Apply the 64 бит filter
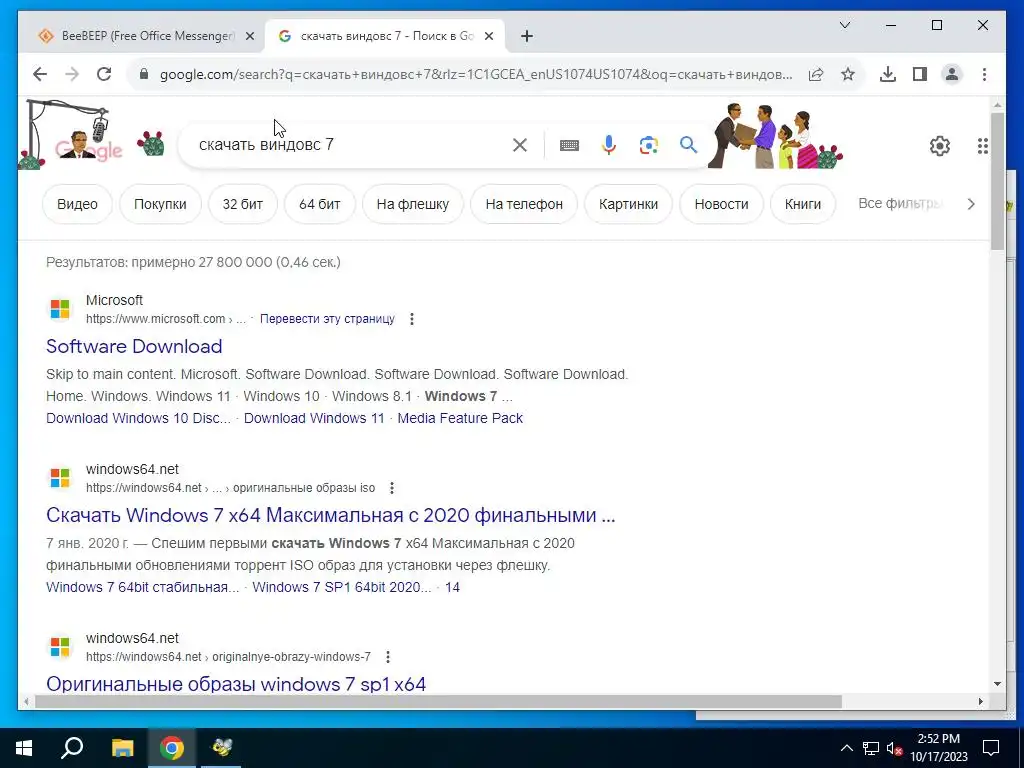Viewport: 1024px width, 768px height. (x=319, y=204)
